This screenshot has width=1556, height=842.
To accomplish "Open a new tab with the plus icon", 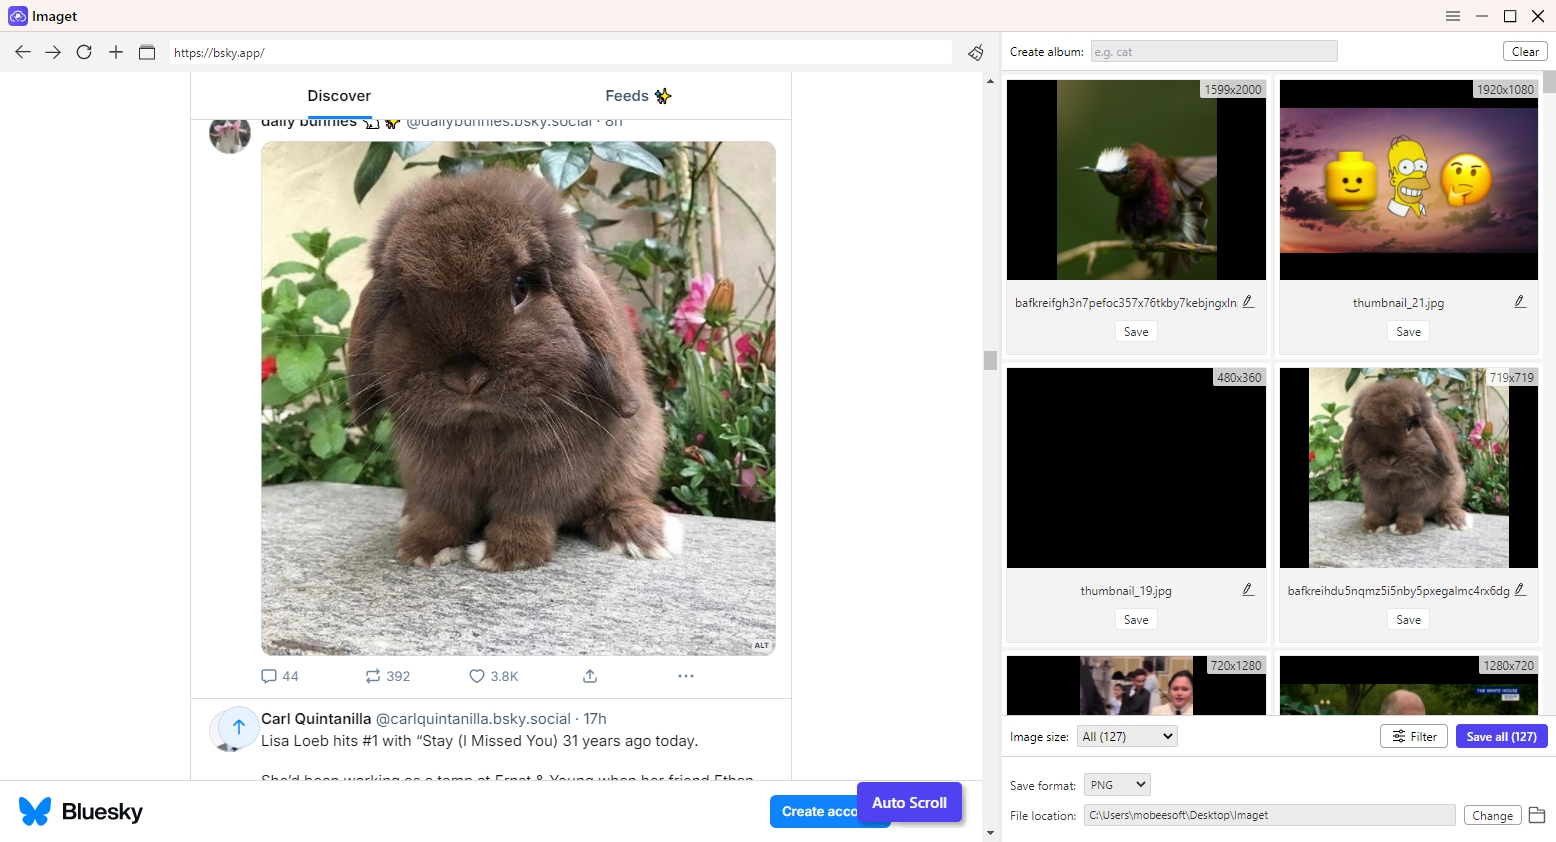I will (x=116, y=52).
